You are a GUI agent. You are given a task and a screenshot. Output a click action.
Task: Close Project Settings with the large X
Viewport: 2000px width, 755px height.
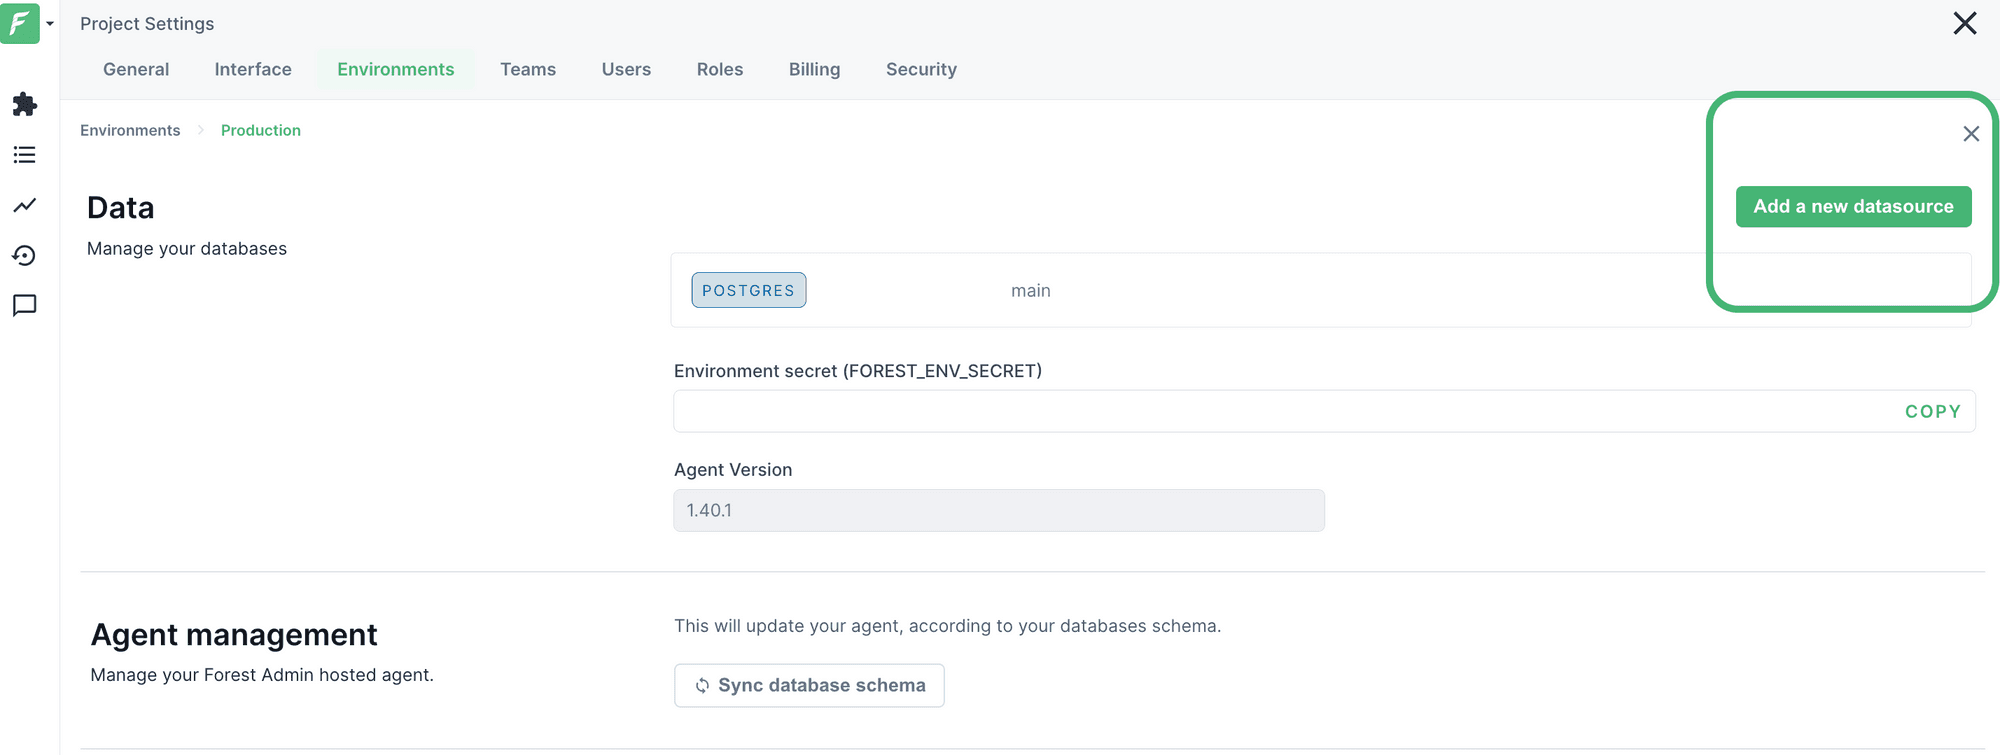pos(1965,23)
